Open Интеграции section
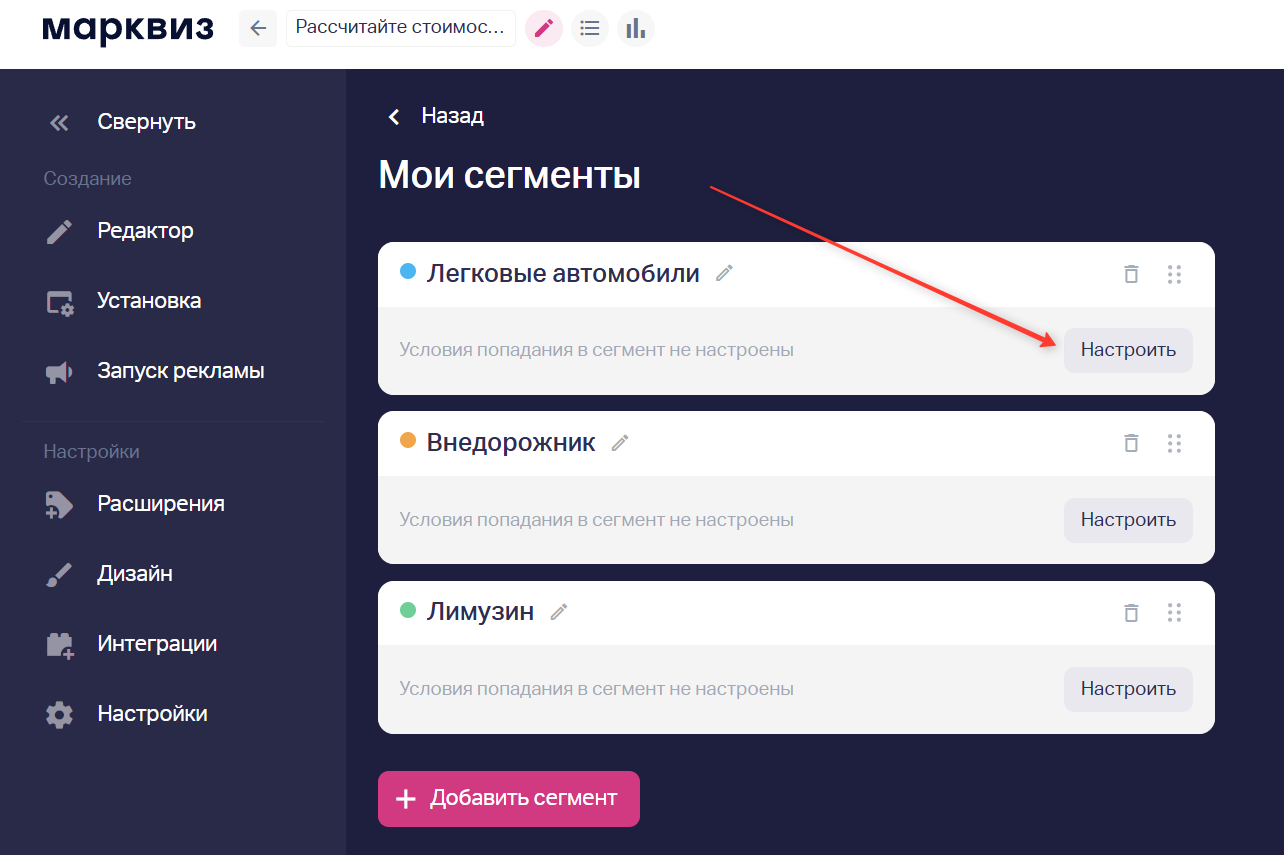The width and height of the screenshot is (1284, 855). [x=157, y=644]
